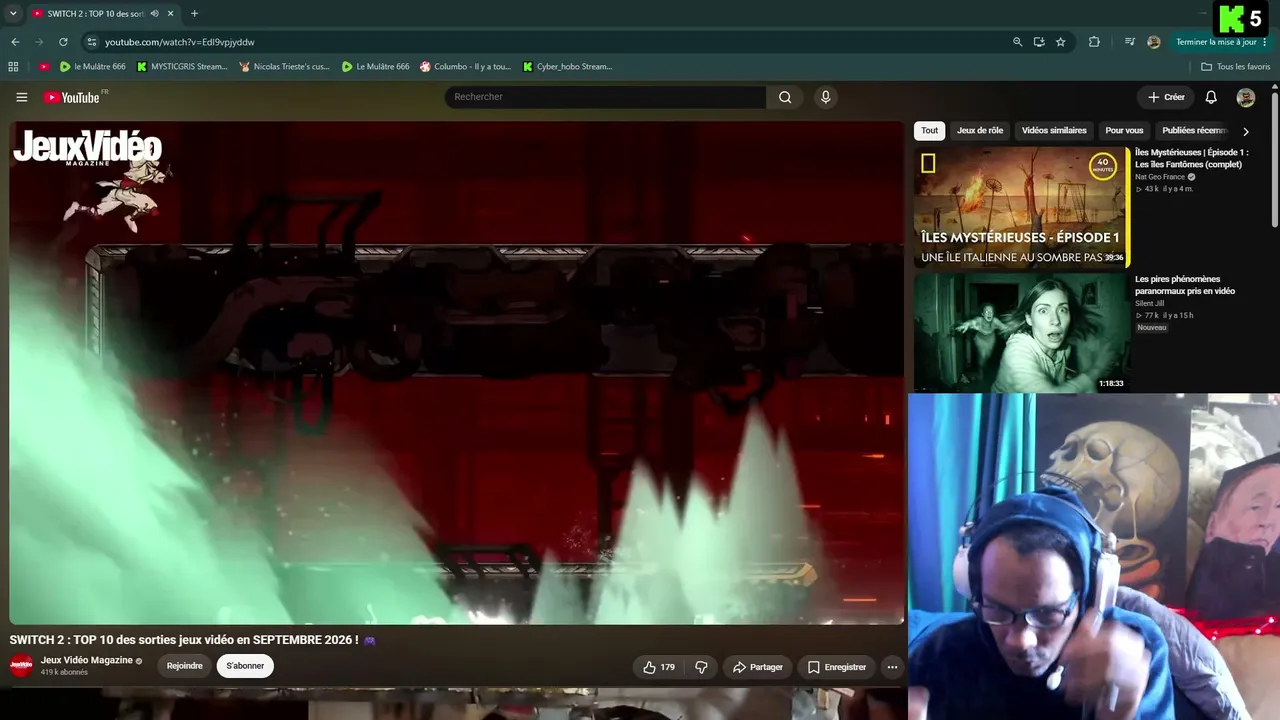Screen dimensions: 1280x720
Task: Open the paranormal phenomena video thumbnail
Action: (1021, 332)
